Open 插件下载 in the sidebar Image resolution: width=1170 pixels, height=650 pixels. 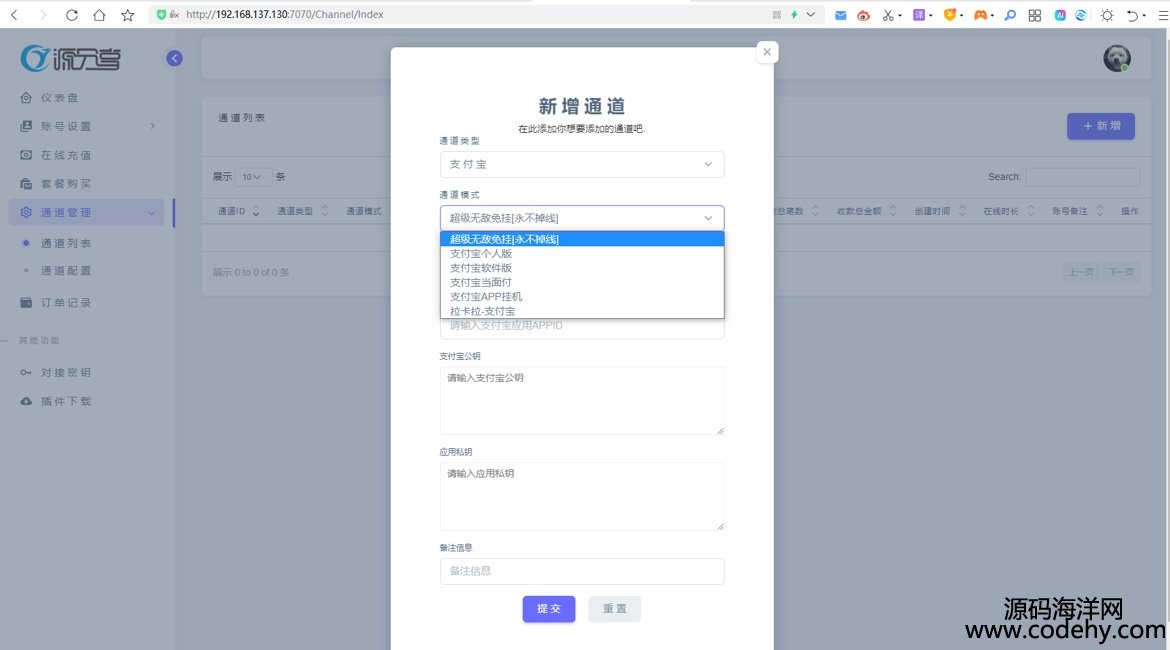point(66,401)
